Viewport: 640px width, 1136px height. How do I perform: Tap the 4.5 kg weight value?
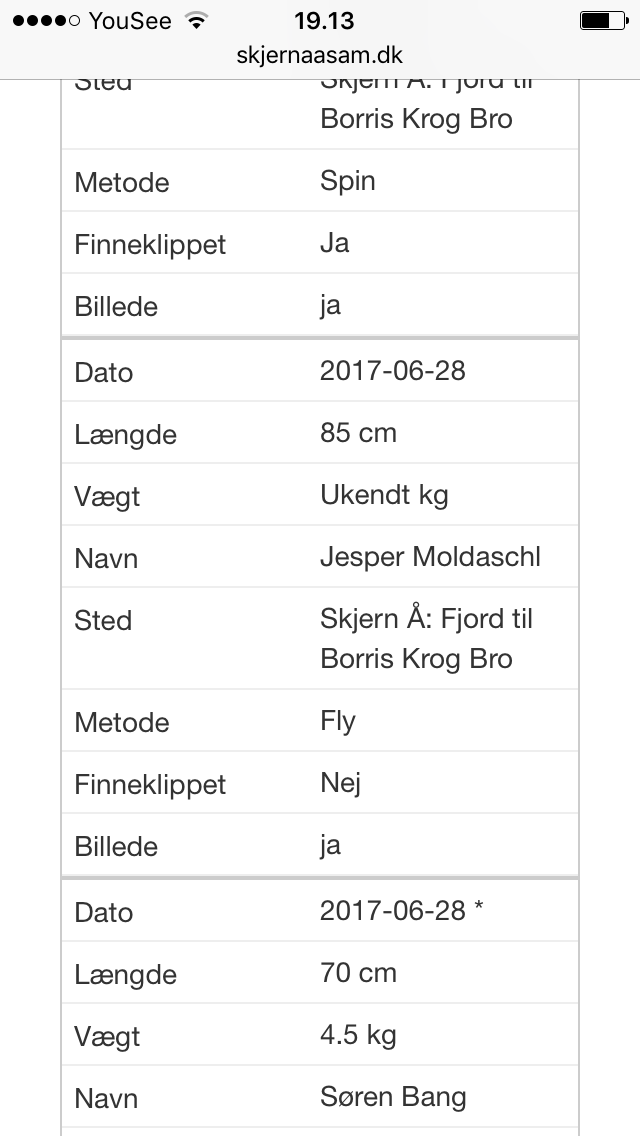(358, 1035)
